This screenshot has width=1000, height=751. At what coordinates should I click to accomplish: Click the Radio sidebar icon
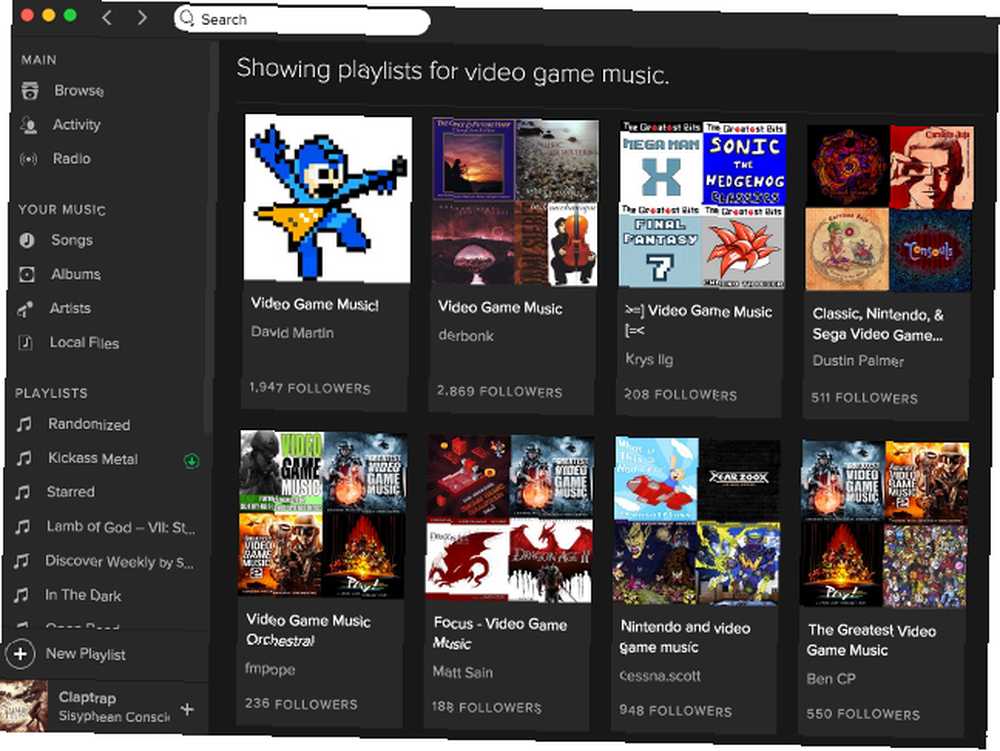coord(28,159)
